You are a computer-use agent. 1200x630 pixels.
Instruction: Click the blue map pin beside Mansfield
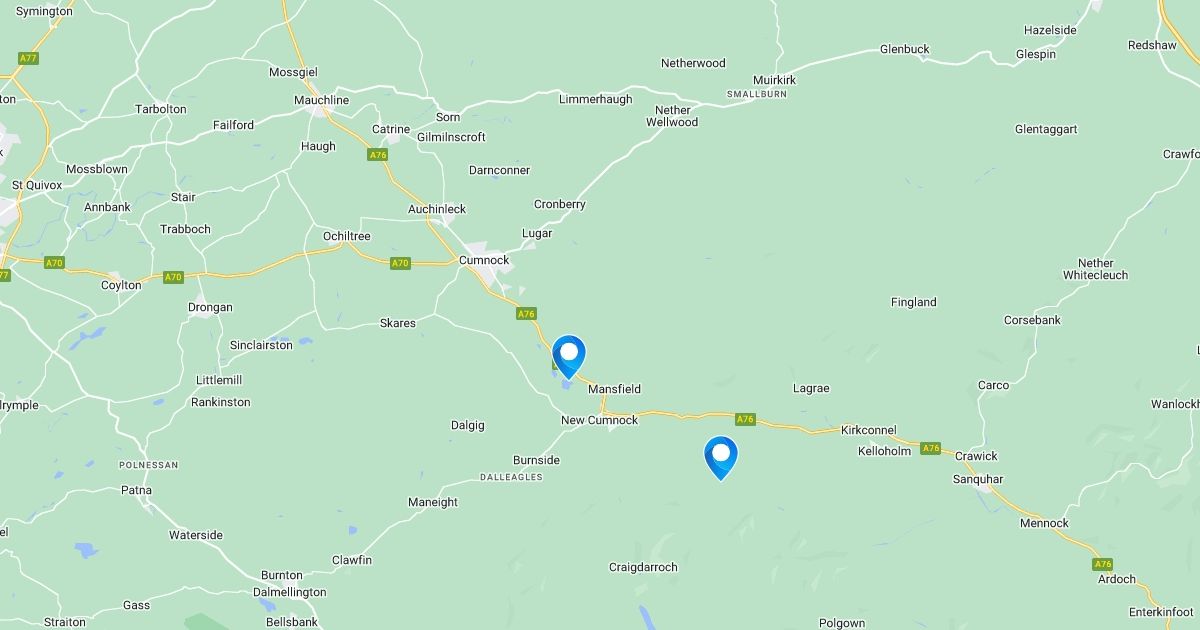coord(569,356)
